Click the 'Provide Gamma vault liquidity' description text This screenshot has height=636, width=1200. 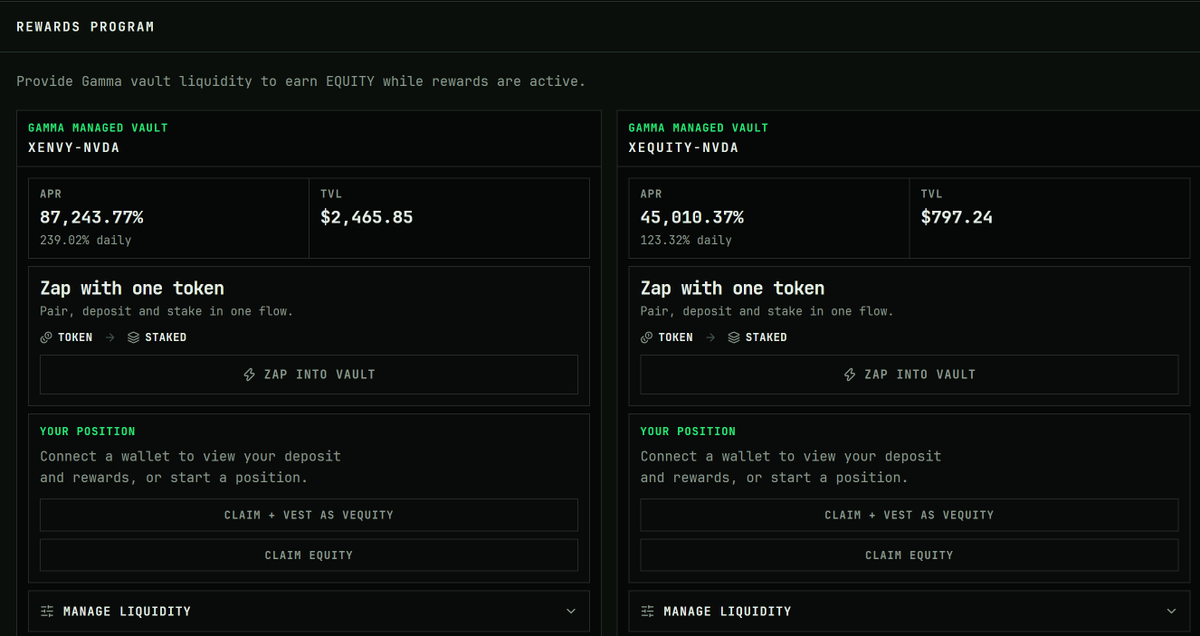pos(300,81)
